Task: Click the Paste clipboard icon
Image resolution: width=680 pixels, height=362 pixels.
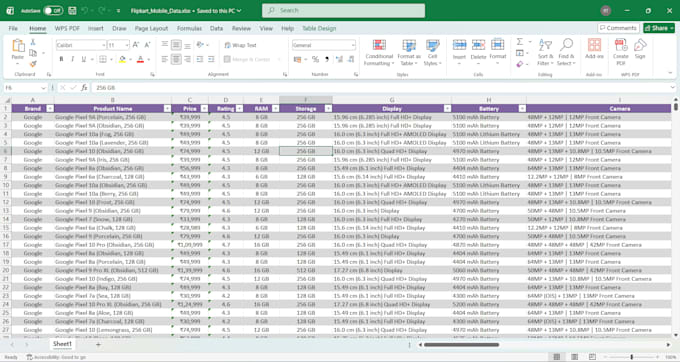Action: (x=18, y=45)
